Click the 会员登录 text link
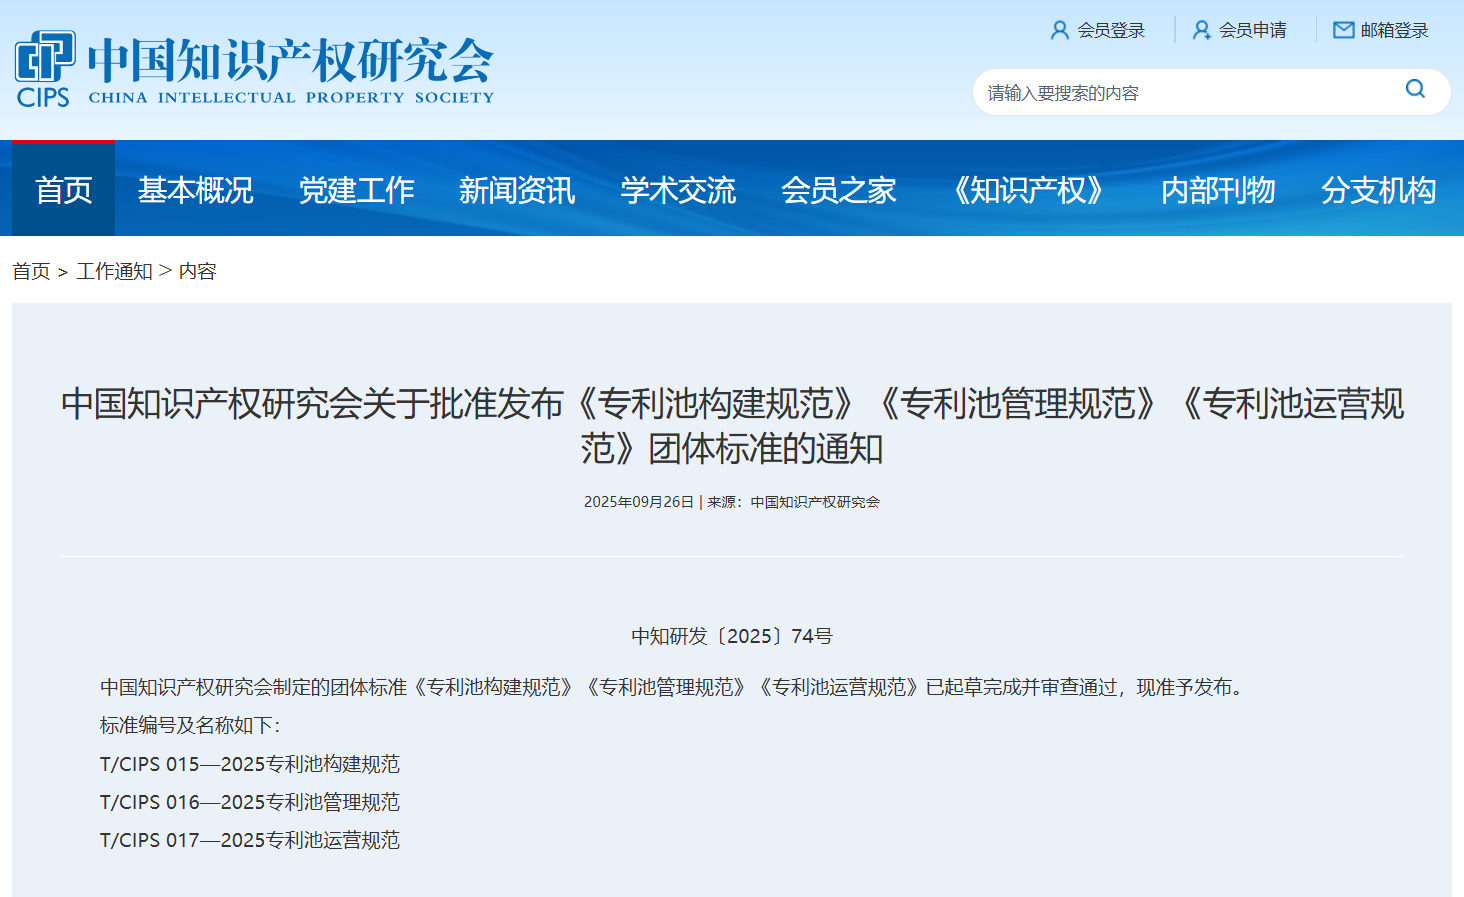 (x=1111, y=31)
